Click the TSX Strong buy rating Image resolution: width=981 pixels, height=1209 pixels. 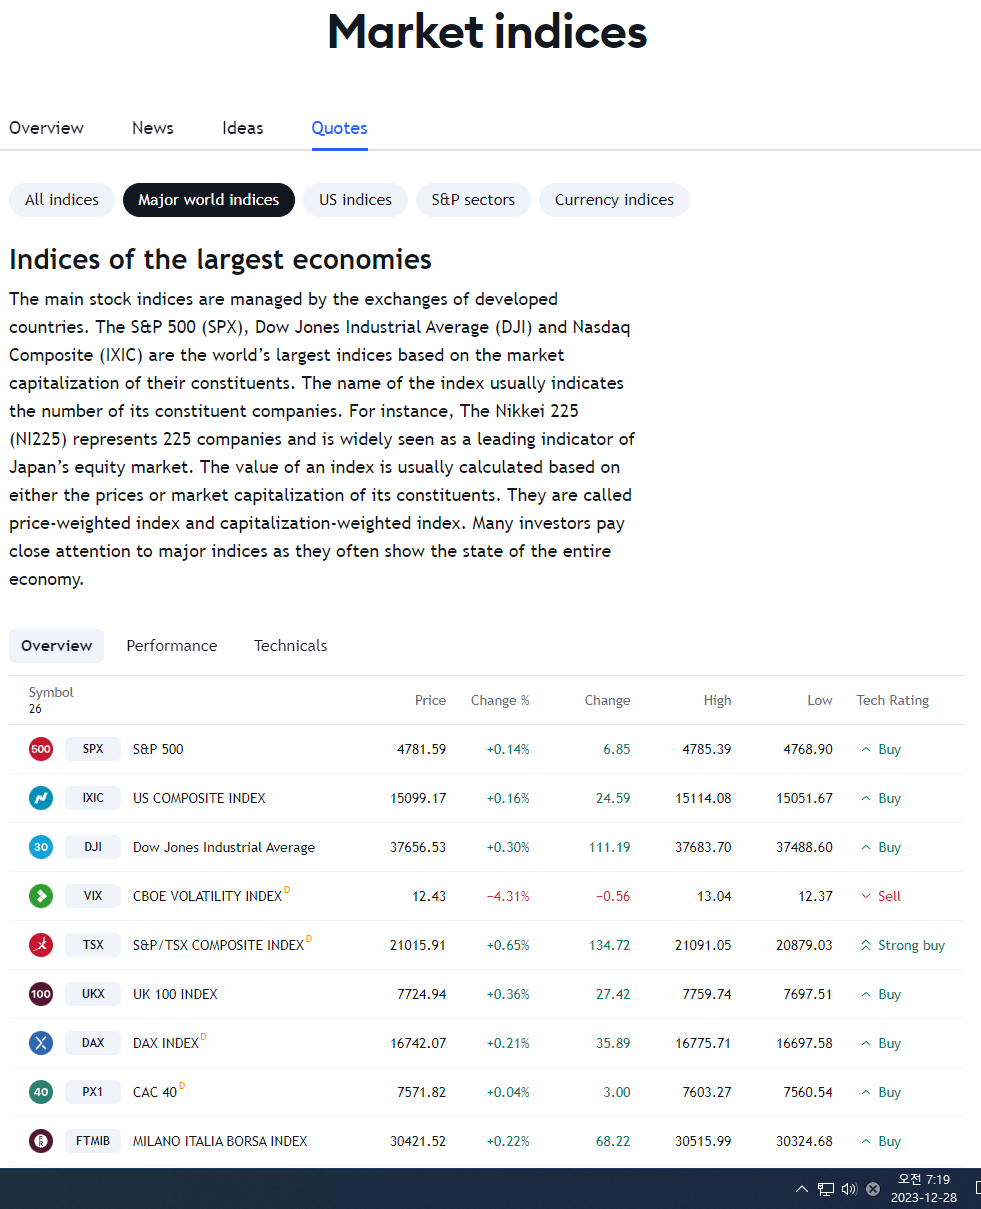(903, 945)
